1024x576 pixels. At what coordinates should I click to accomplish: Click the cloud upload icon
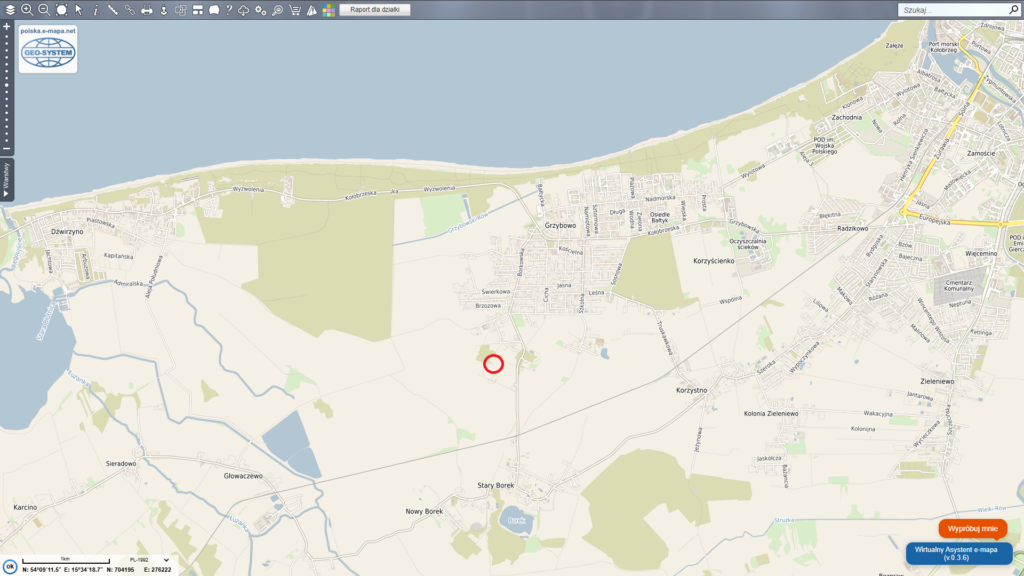point(244,10)
